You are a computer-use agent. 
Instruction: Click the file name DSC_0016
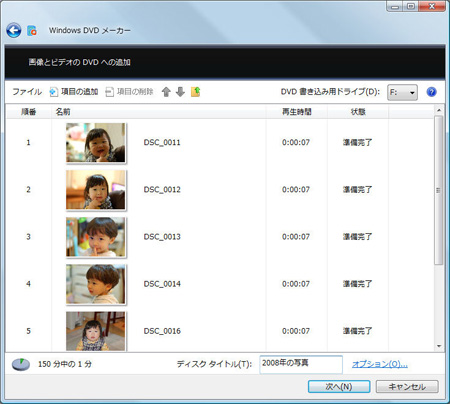point(162,331)
